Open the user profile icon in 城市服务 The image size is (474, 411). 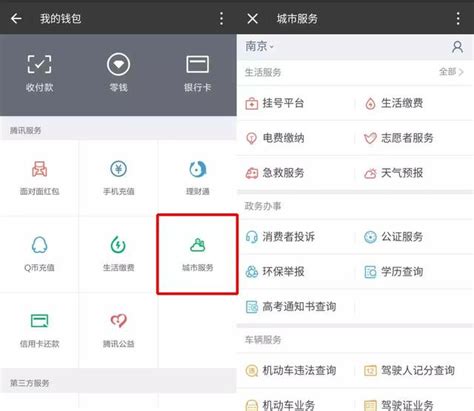click(x=457, y=47)
